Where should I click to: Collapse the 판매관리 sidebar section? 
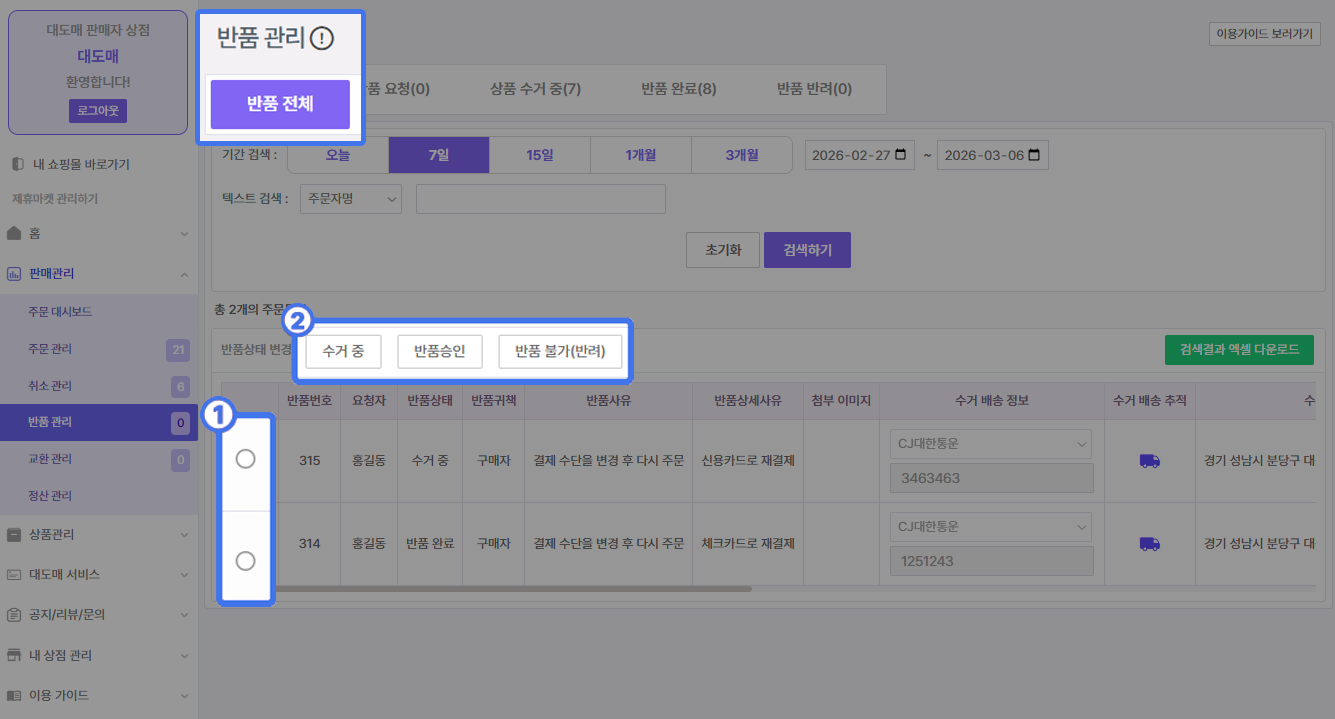click(184, 274)
